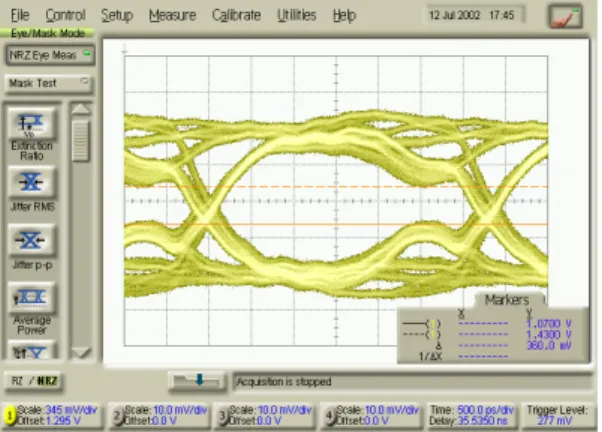Click the Markers tab label
This screenshot has width=602, height=432.
point(507,300)
